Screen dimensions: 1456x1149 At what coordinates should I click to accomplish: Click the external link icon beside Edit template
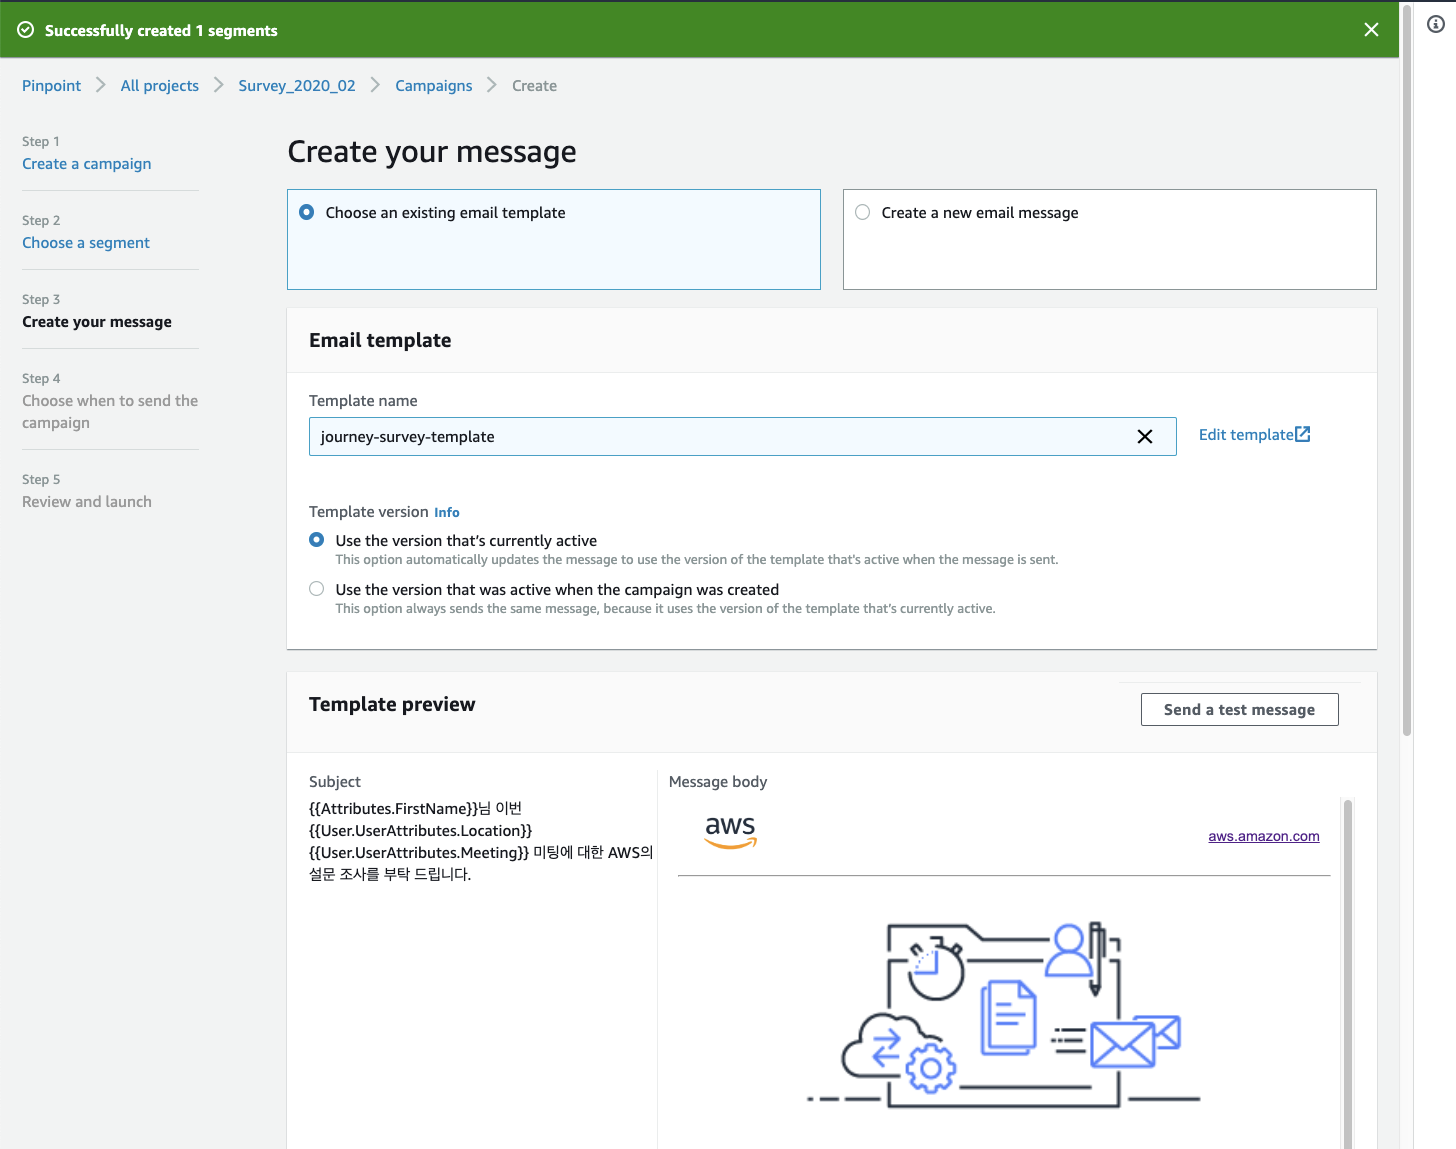pyautogui.click(x=1303, y=434)
